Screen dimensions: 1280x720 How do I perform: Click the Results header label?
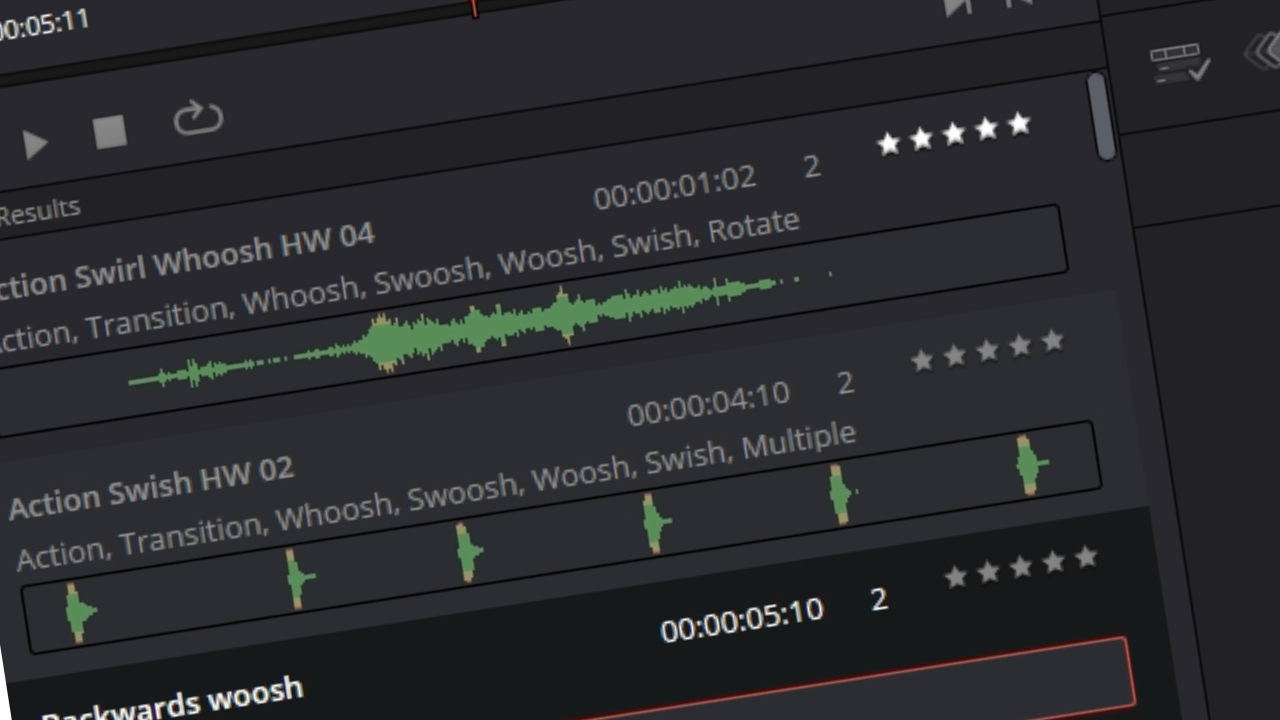(40, 212)
